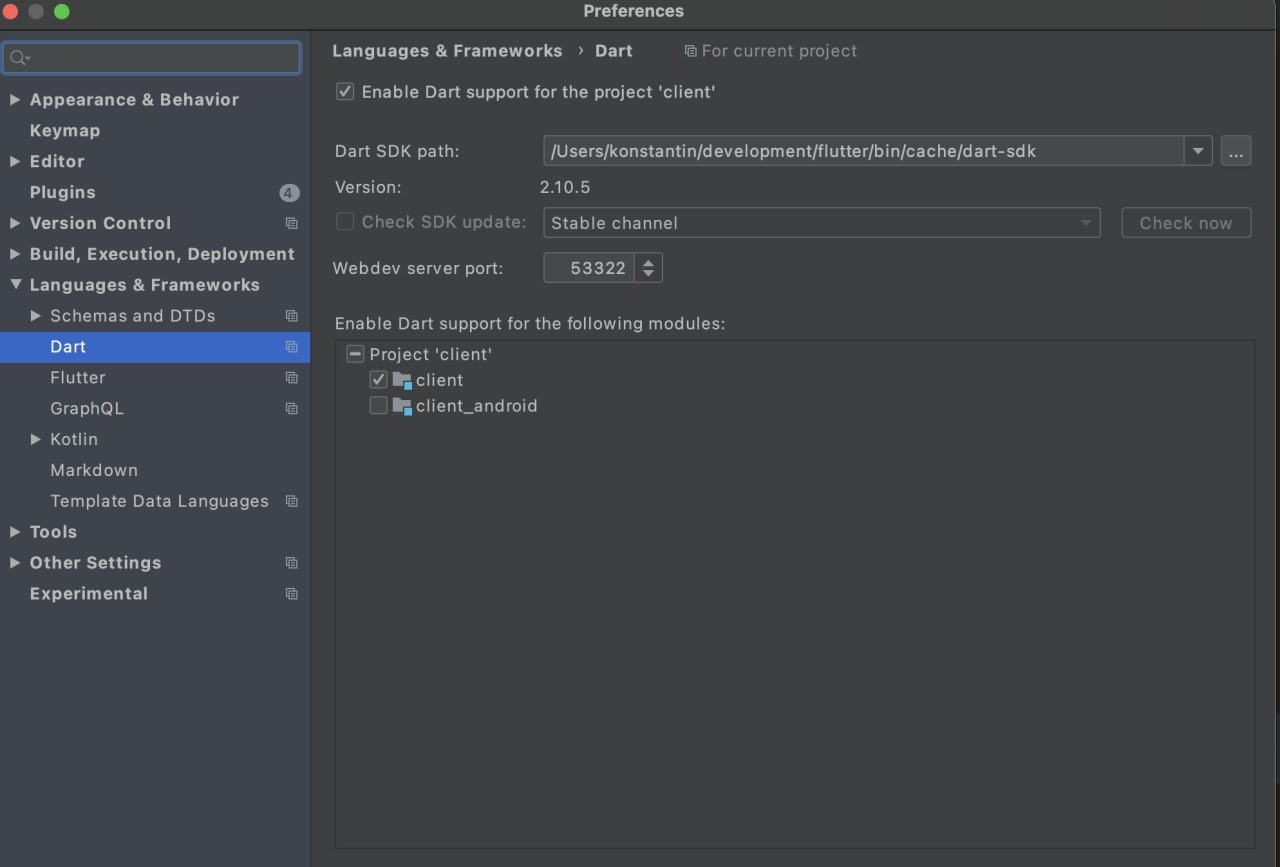1280x867 pixels.
Task: Expand the Kotlin settings node
Action: click(x=36, y=439)
